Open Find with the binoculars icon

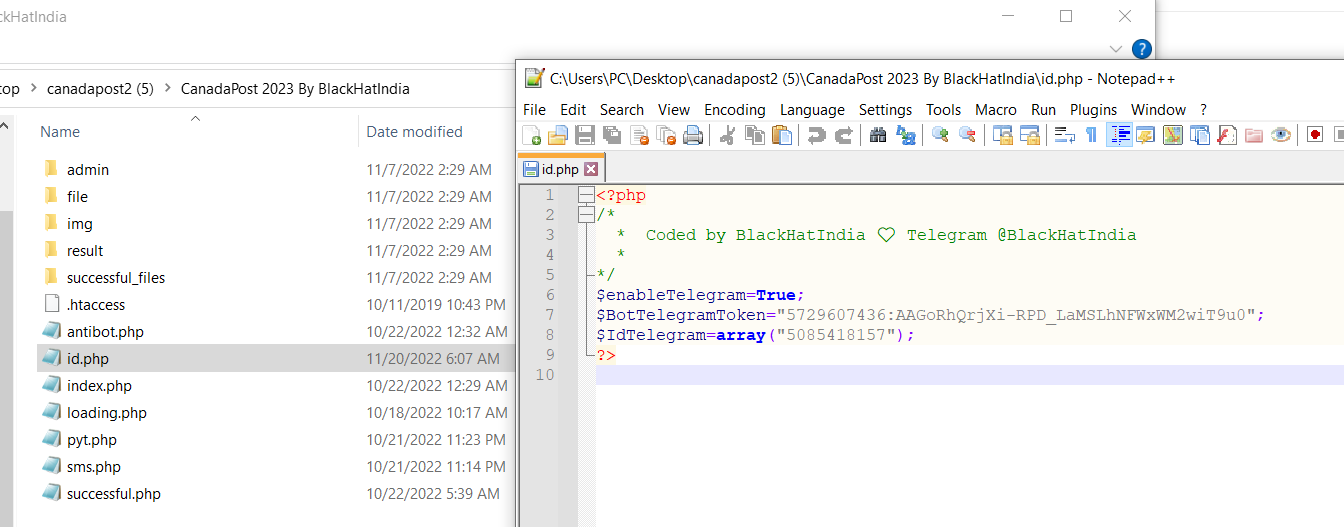878,135
